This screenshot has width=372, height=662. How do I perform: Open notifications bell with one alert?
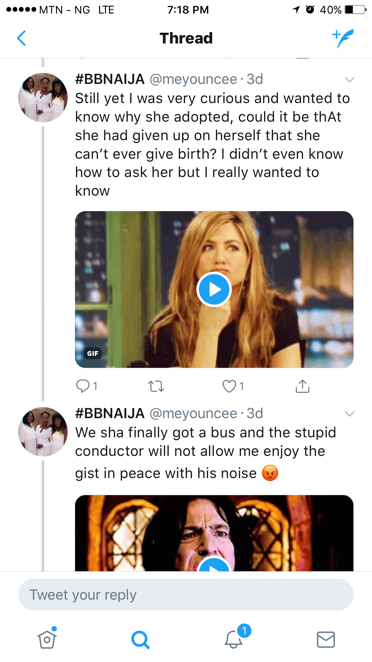click(x=236, y=637)
